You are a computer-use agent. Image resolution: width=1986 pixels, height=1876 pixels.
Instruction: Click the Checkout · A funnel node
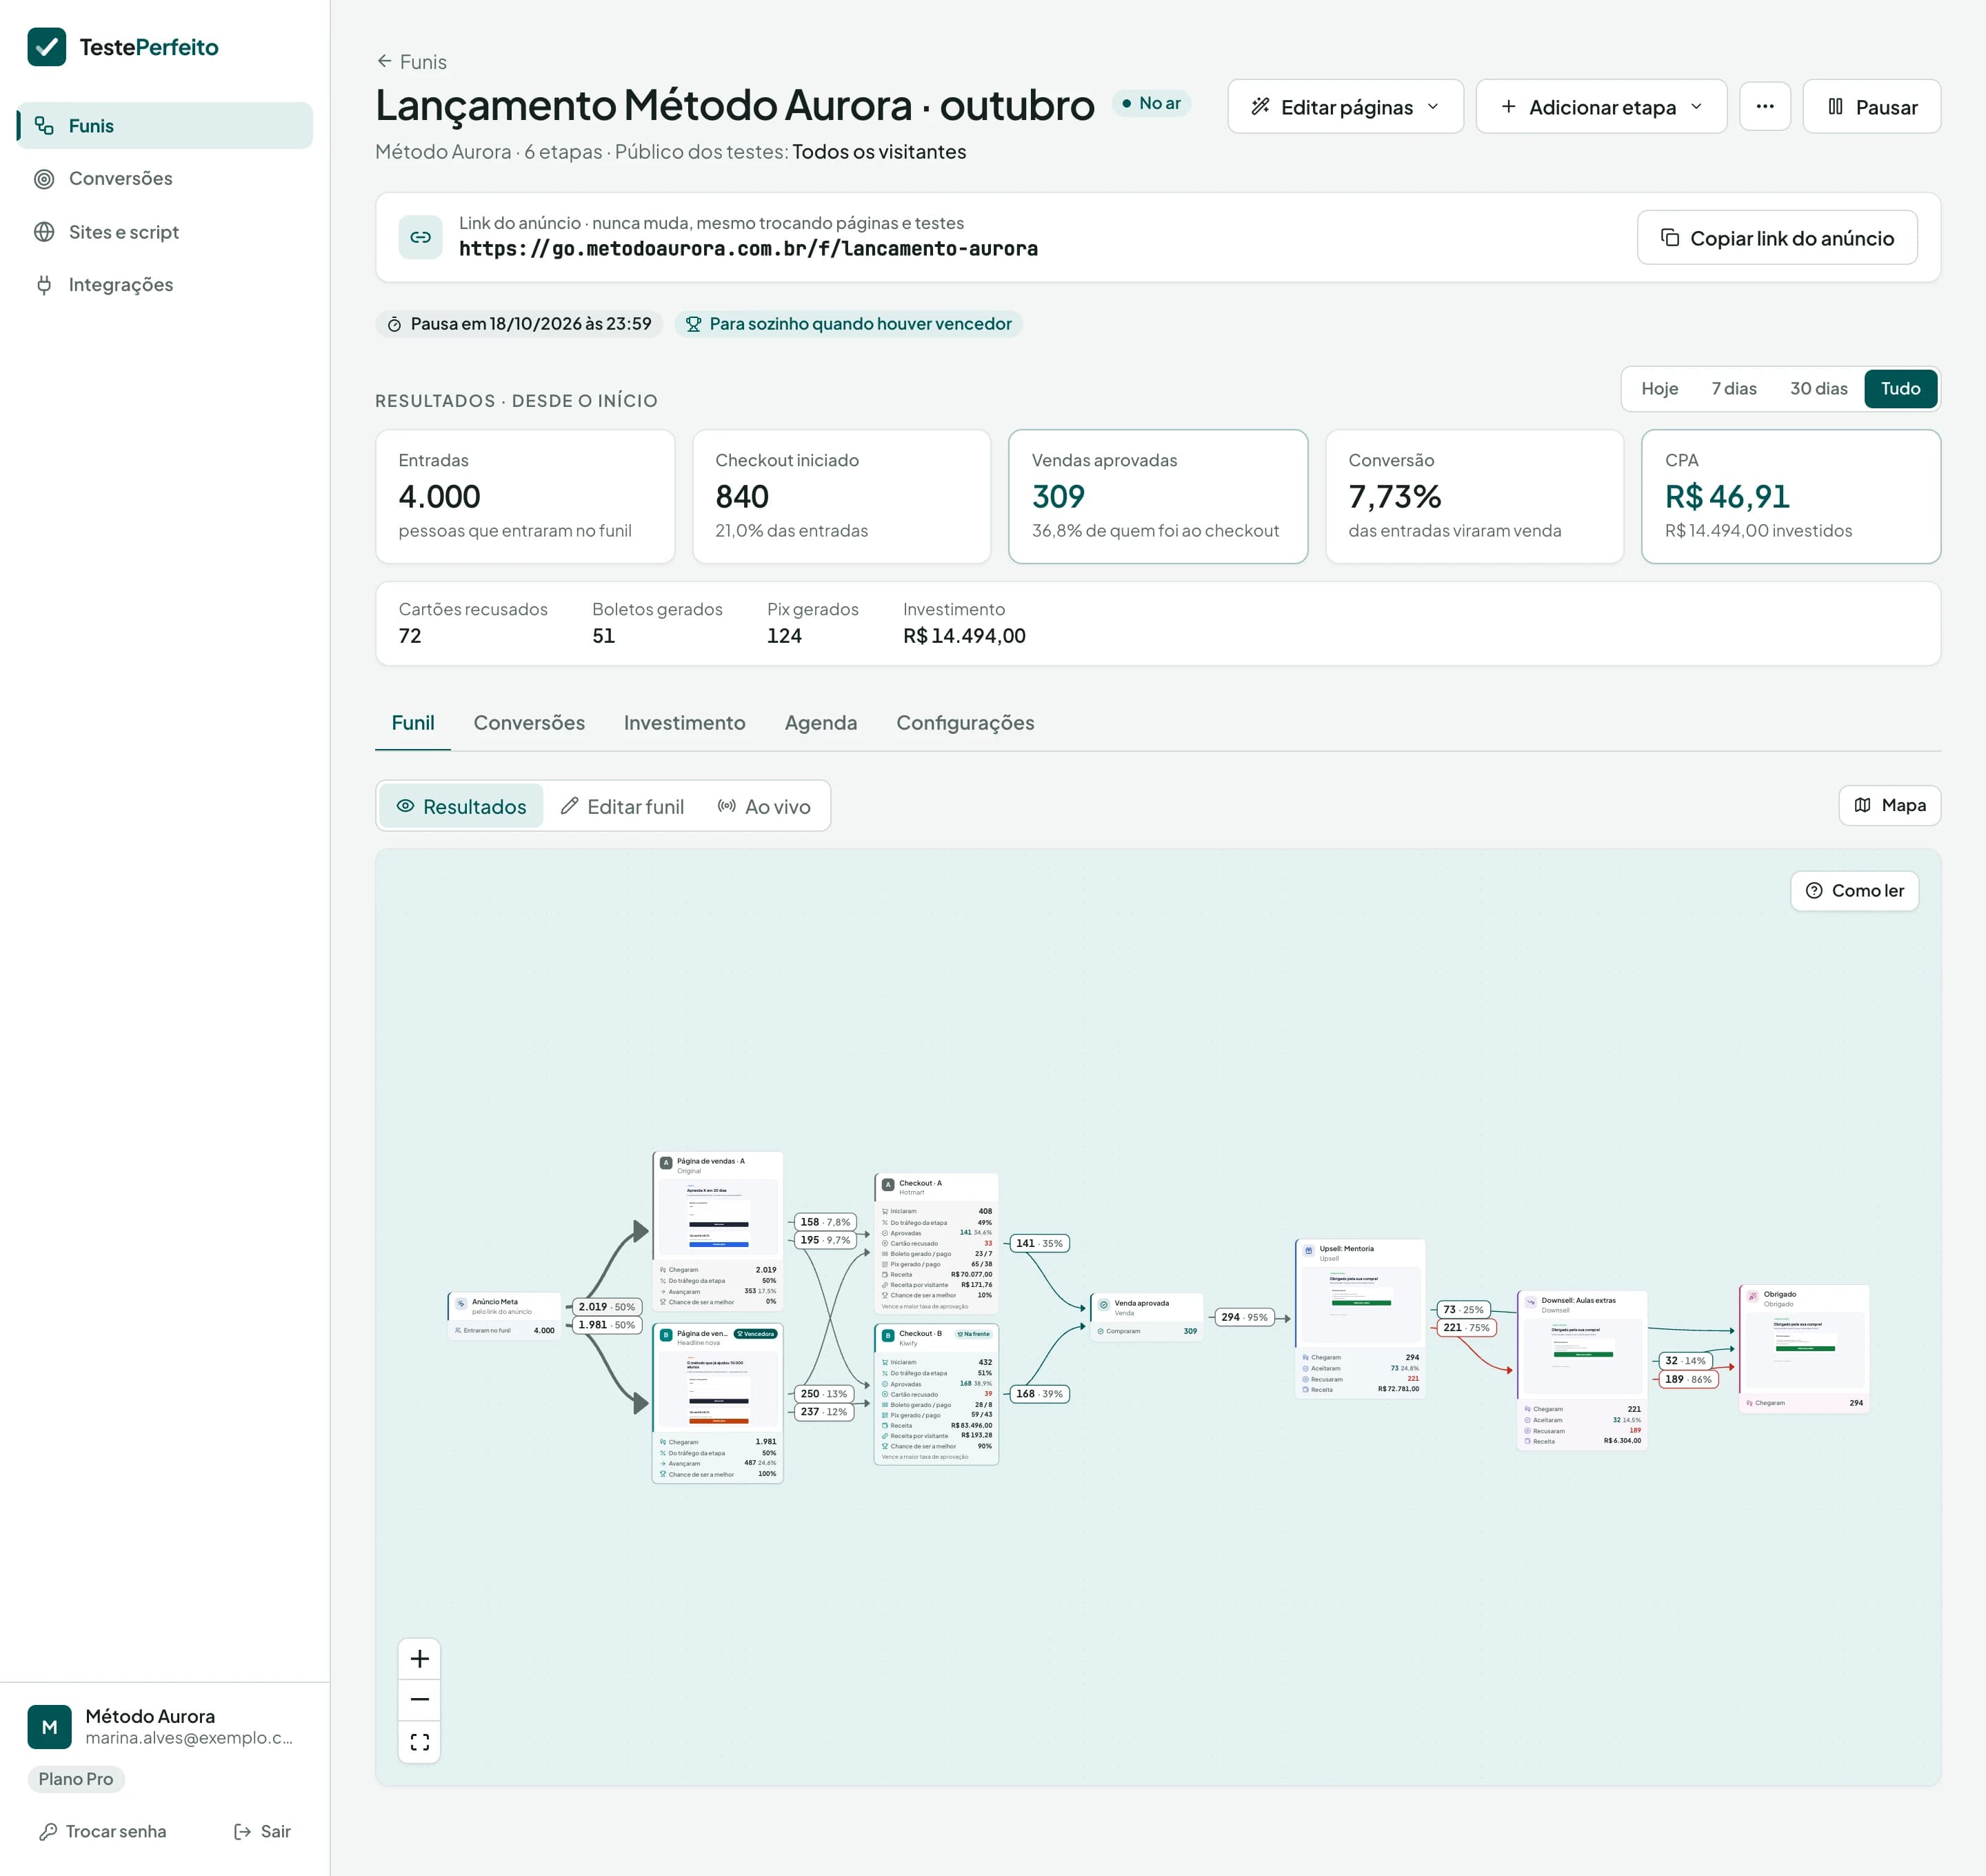click(936, 1243)
